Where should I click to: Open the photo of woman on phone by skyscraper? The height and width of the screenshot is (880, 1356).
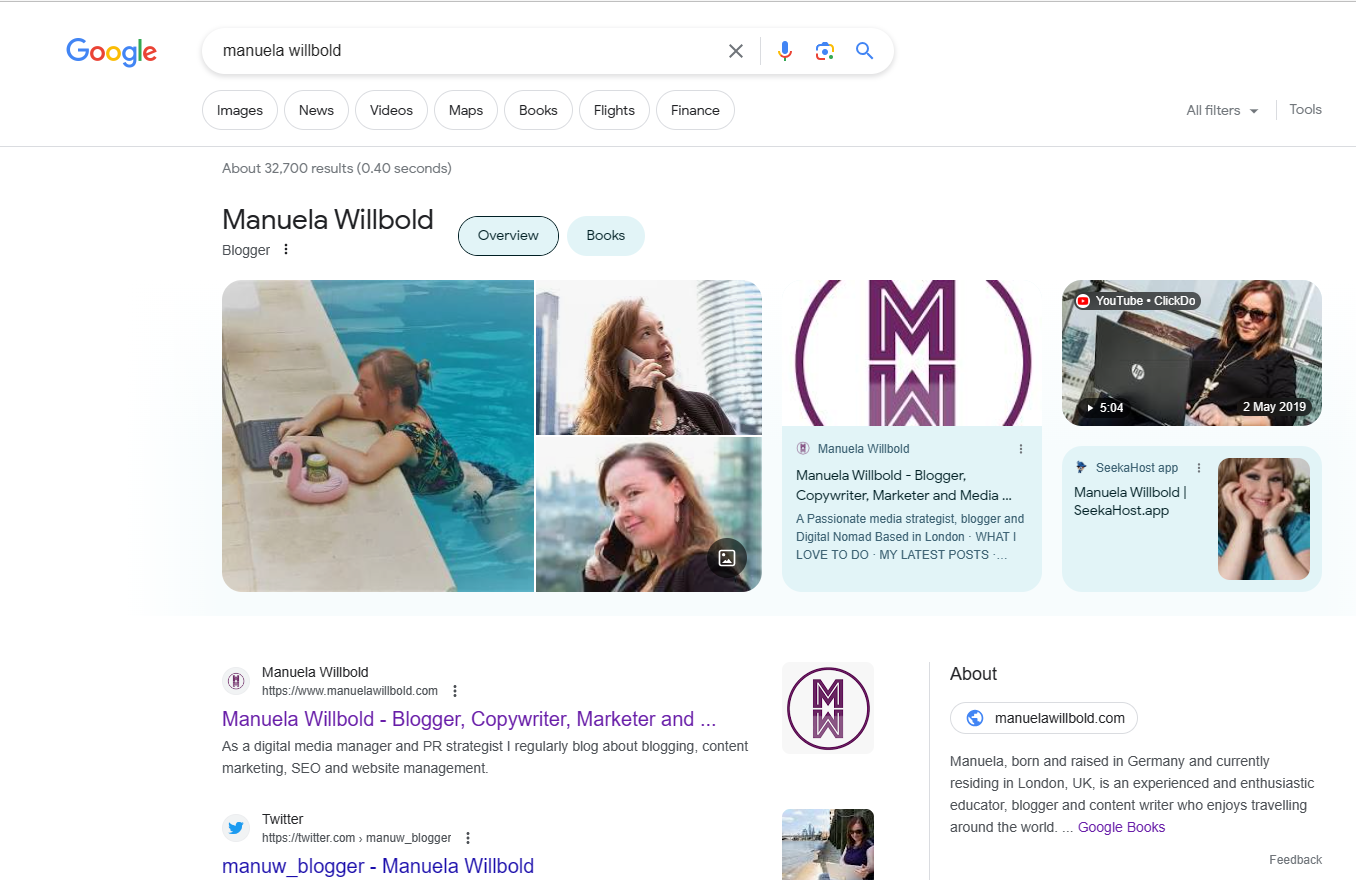pyautogui.click(x=649, y=357)
